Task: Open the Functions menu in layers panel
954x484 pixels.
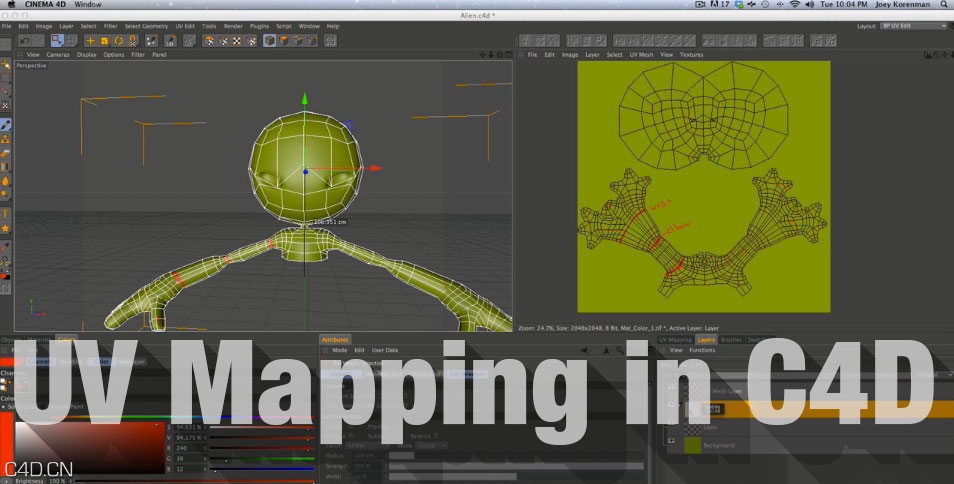Action: [702, 350]
